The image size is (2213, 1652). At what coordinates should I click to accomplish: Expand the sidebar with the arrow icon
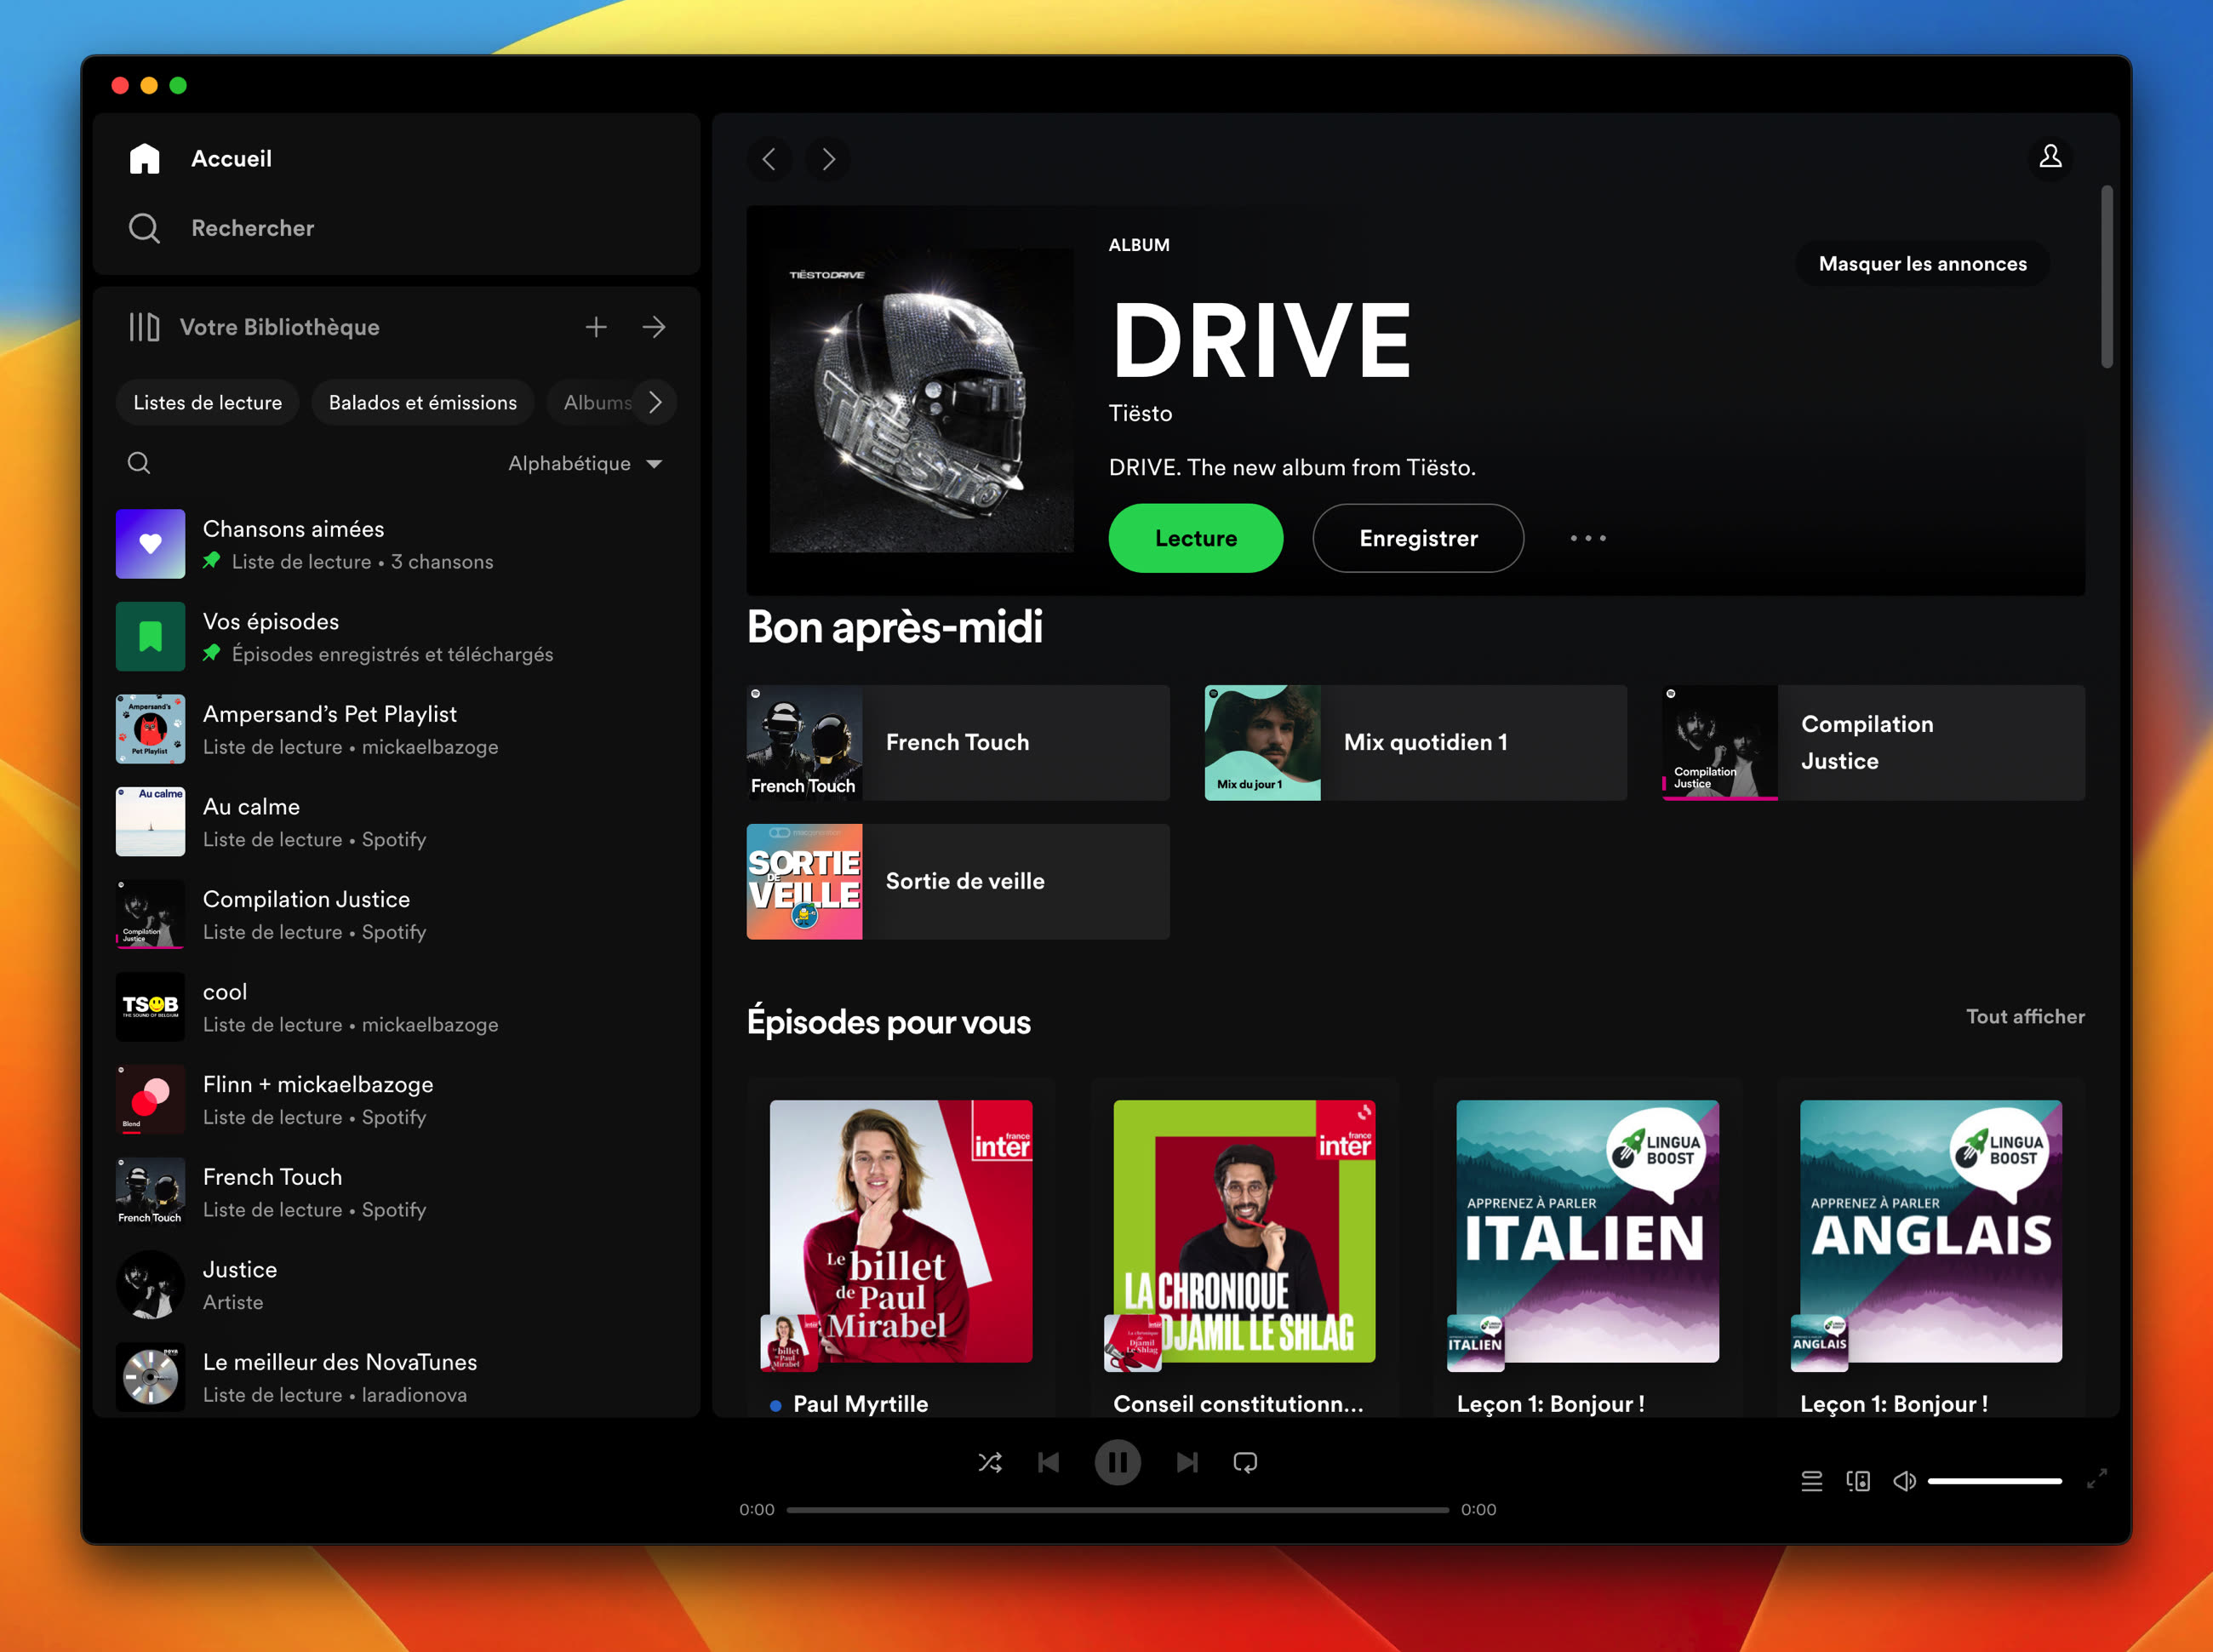click(654, 326)
